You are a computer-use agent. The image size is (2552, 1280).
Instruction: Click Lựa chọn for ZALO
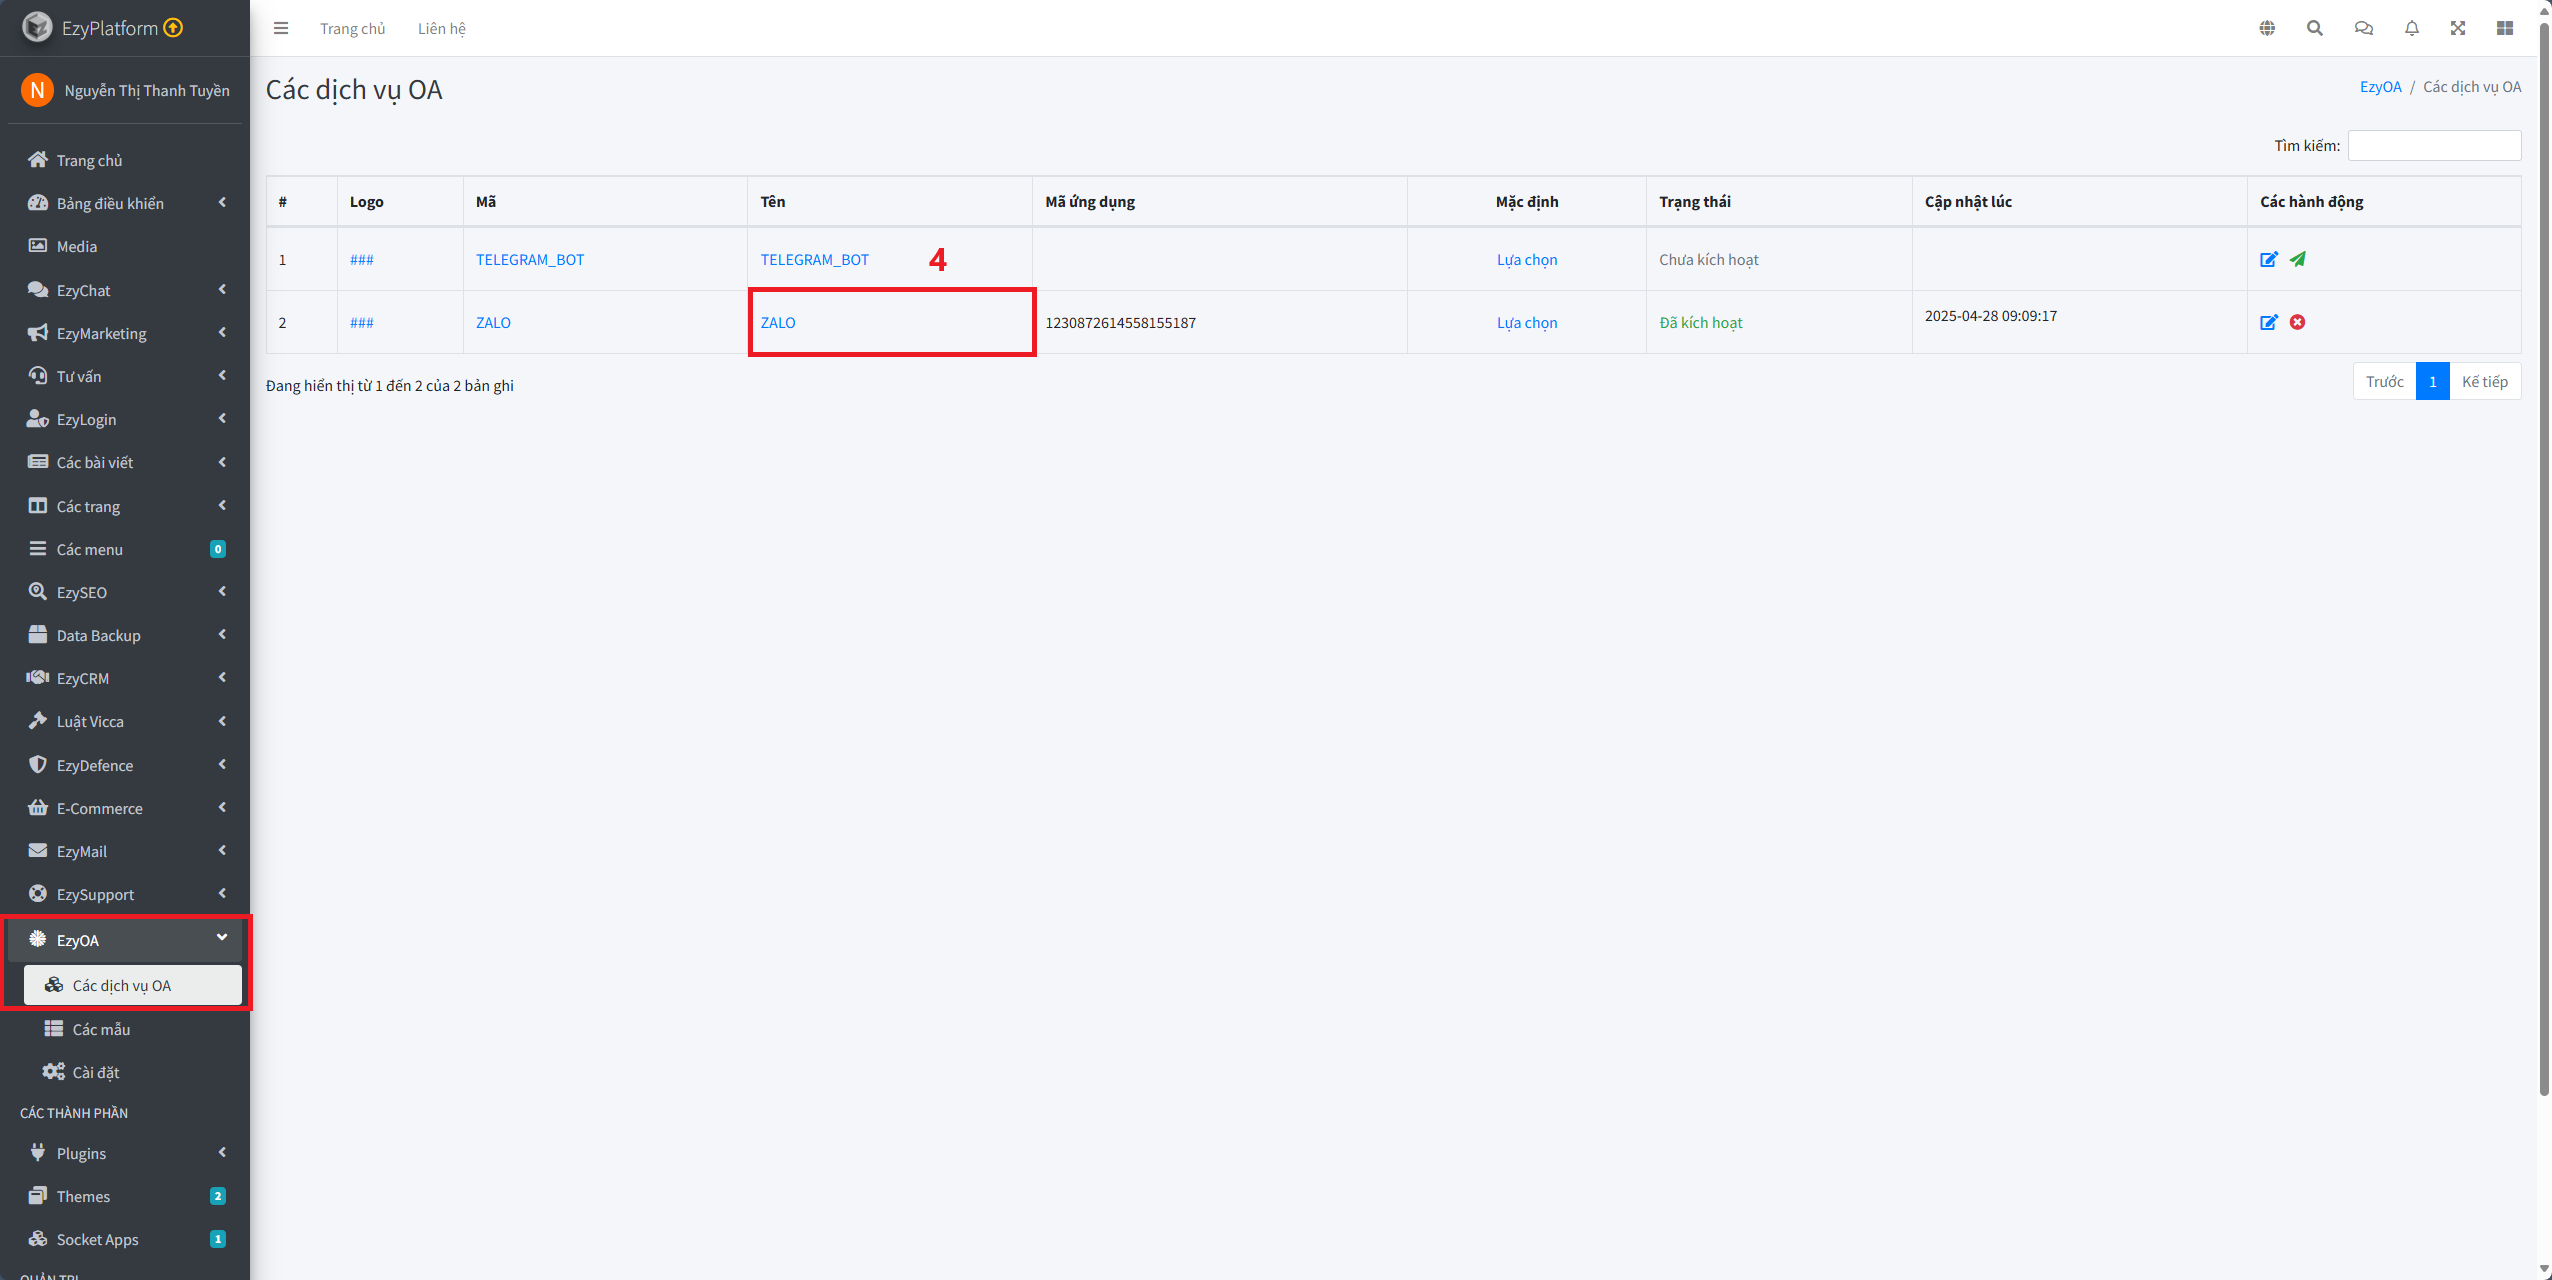(1527, 322)
